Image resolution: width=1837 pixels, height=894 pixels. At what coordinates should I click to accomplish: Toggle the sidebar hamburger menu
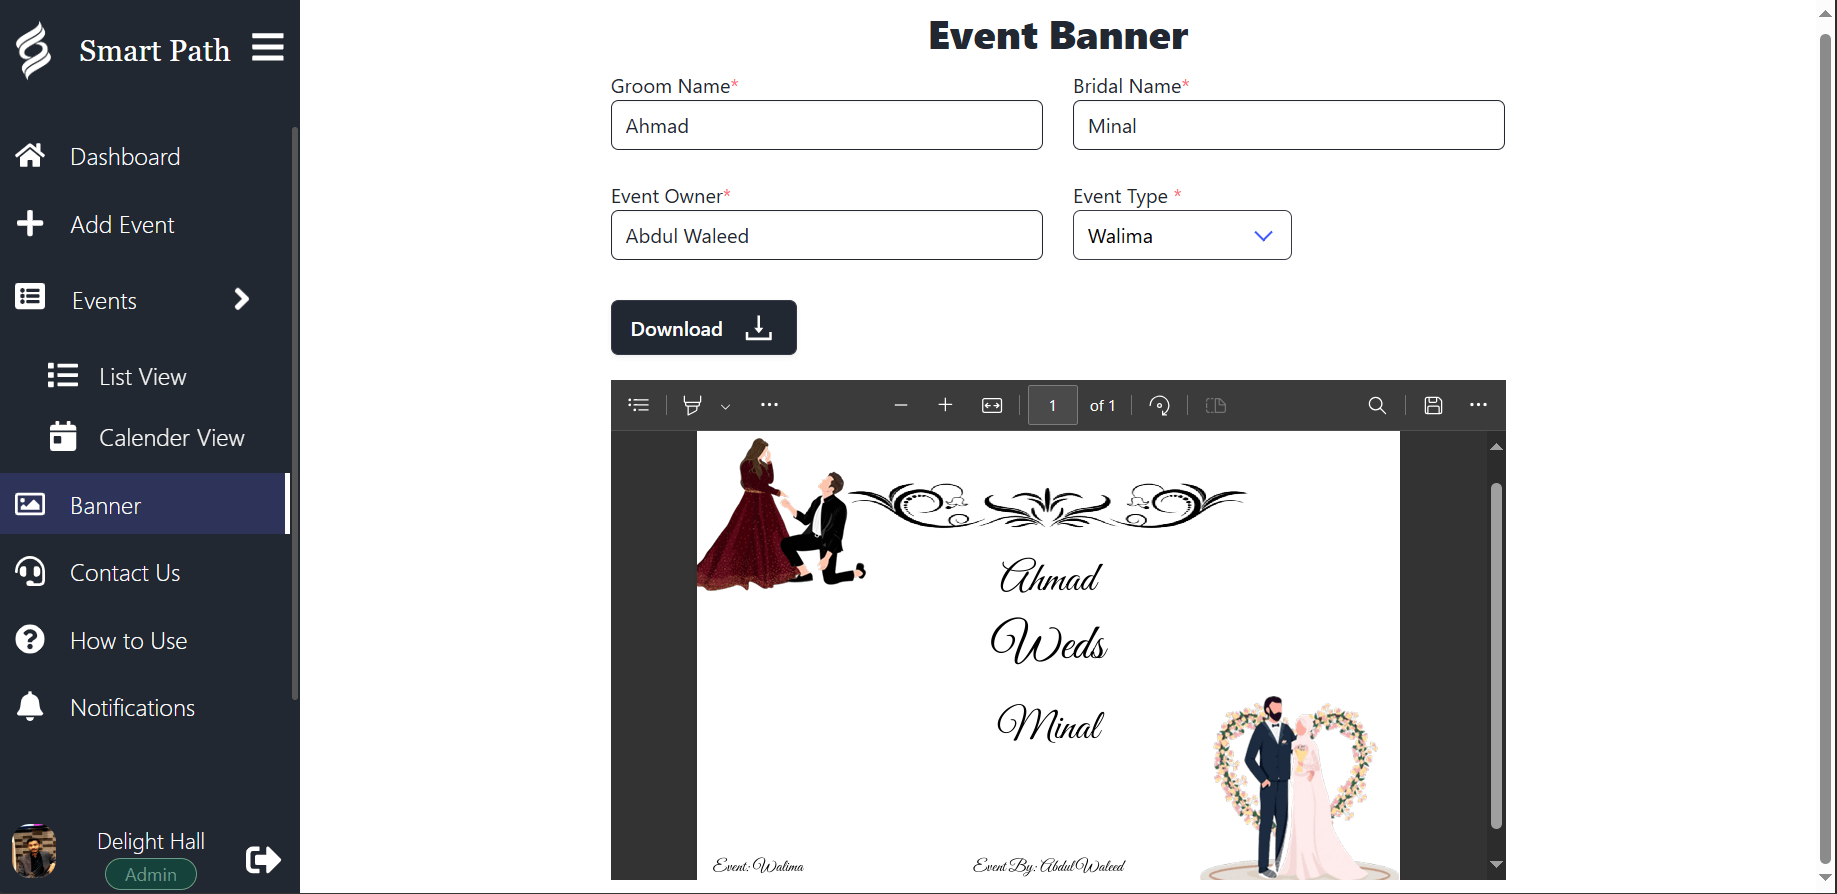[x=267, y=47]
